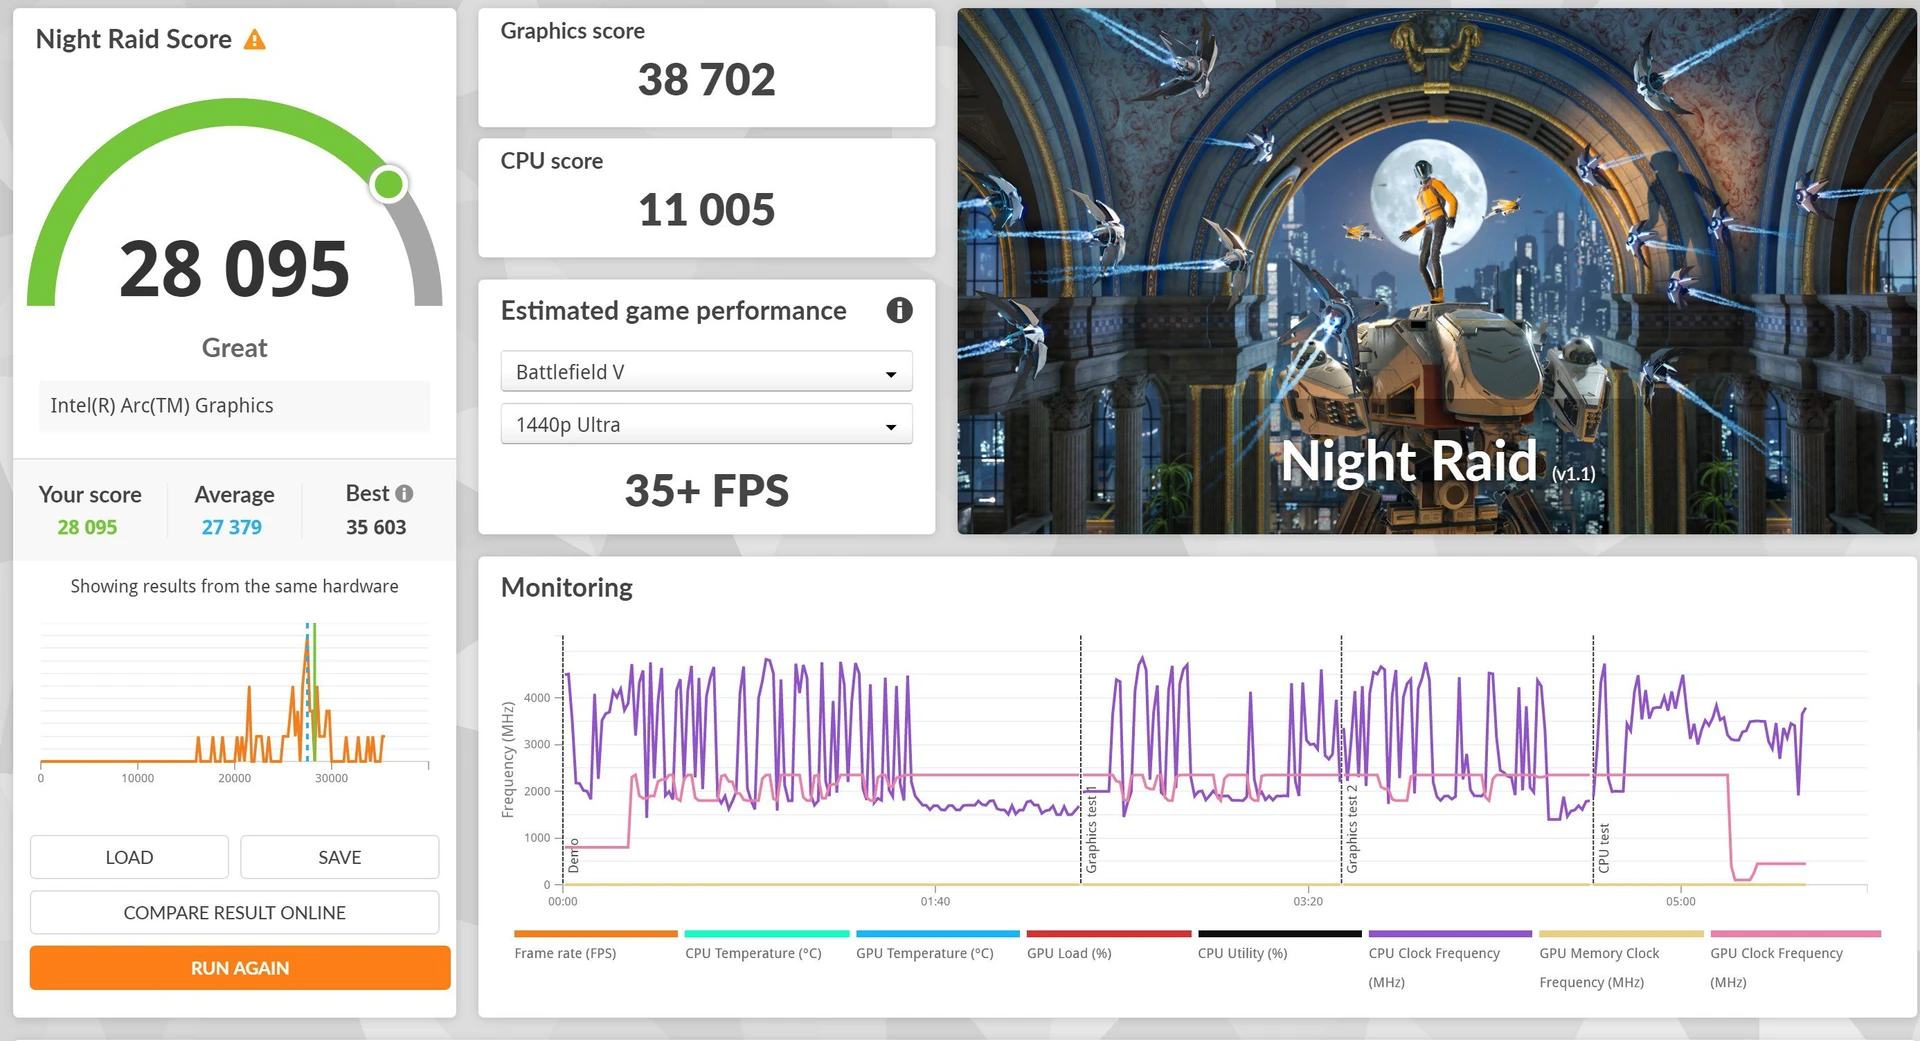The height and width of the screenshot is (1041, 1920).
Task: Click the 35+ FPS estimate
Action: coord(706,490)
